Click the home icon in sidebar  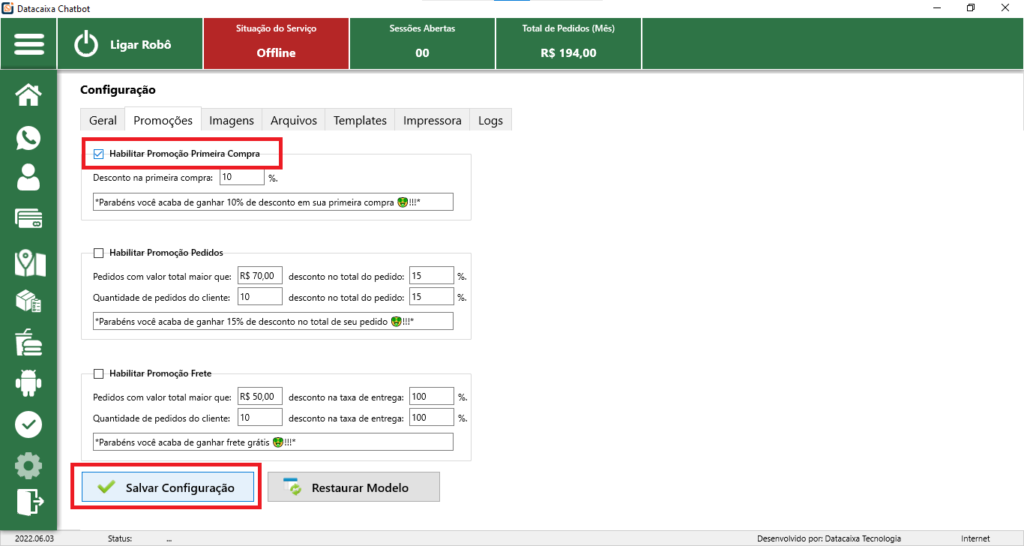coord(29,95)
